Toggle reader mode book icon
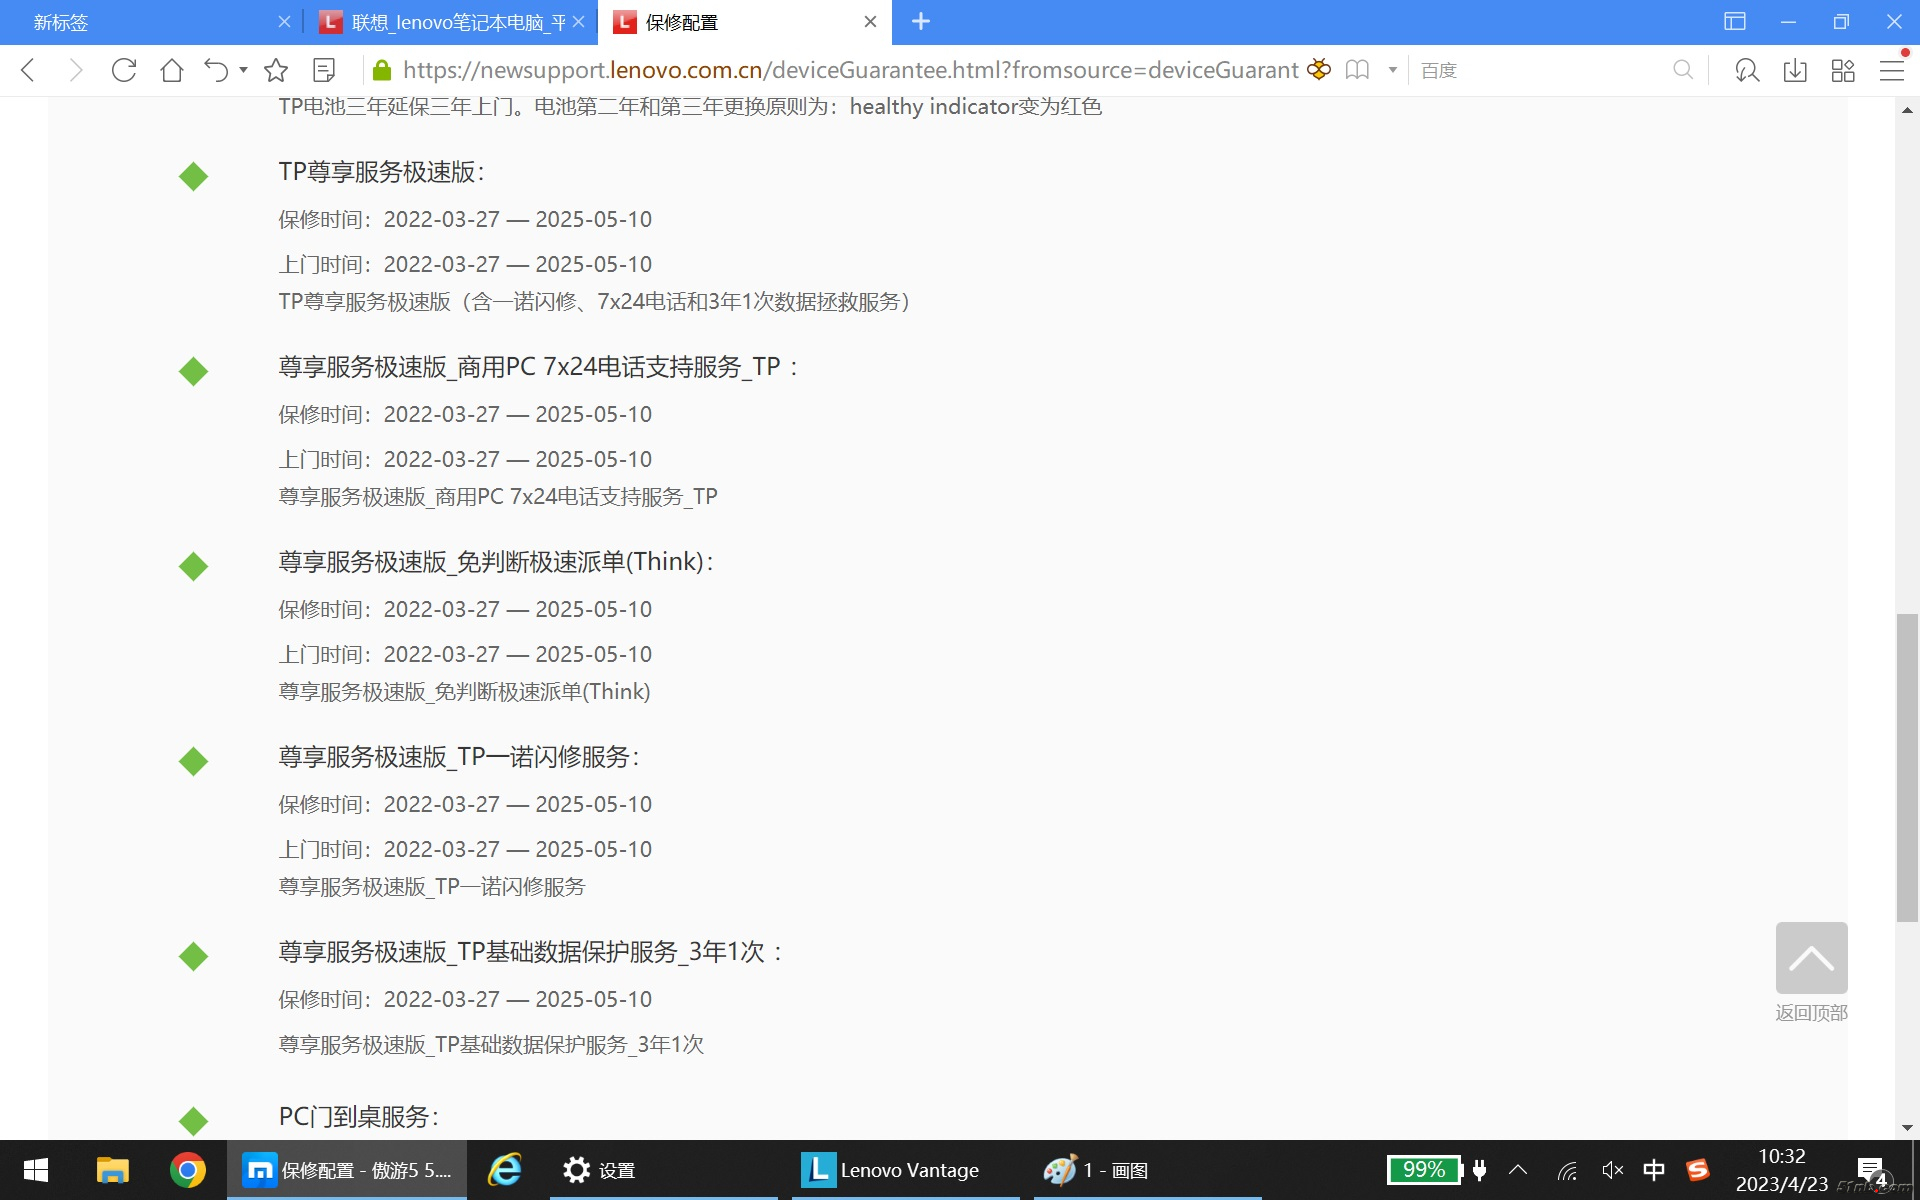 1357,70
